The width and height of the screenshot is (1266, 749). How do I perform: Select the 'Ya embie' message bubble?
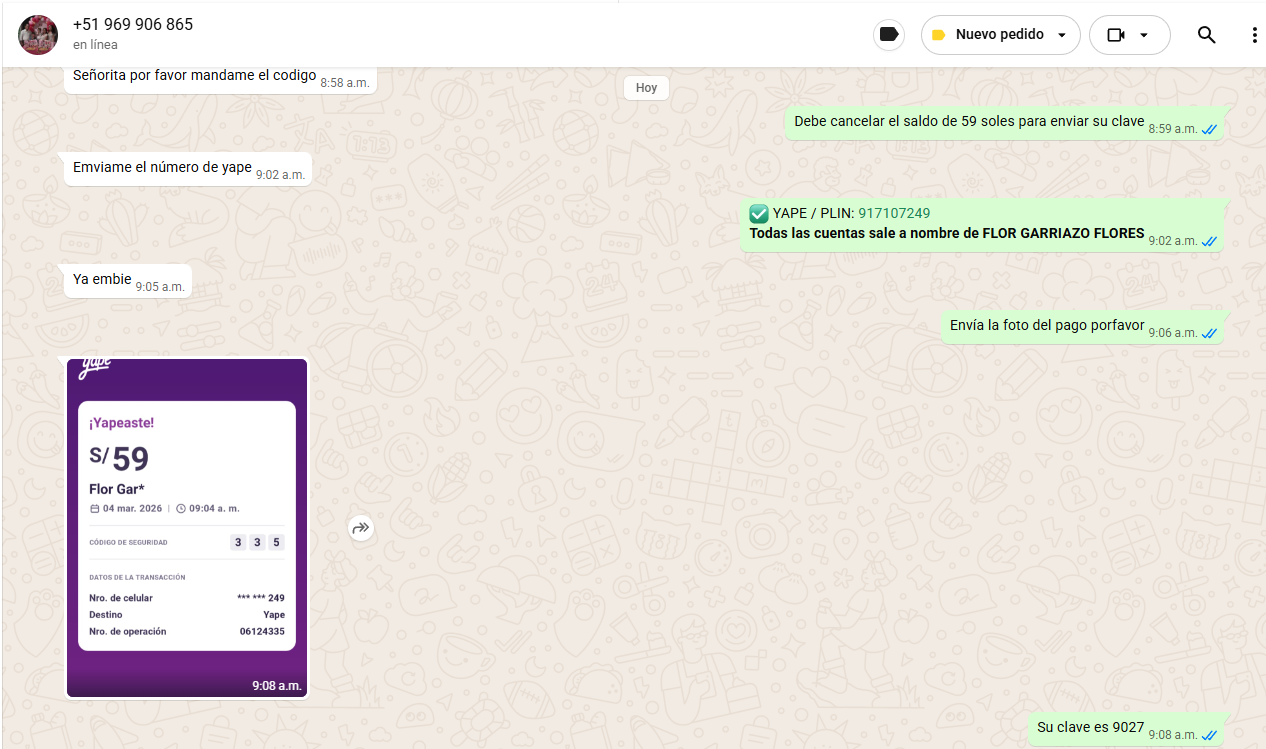click(x=102, y=280)
